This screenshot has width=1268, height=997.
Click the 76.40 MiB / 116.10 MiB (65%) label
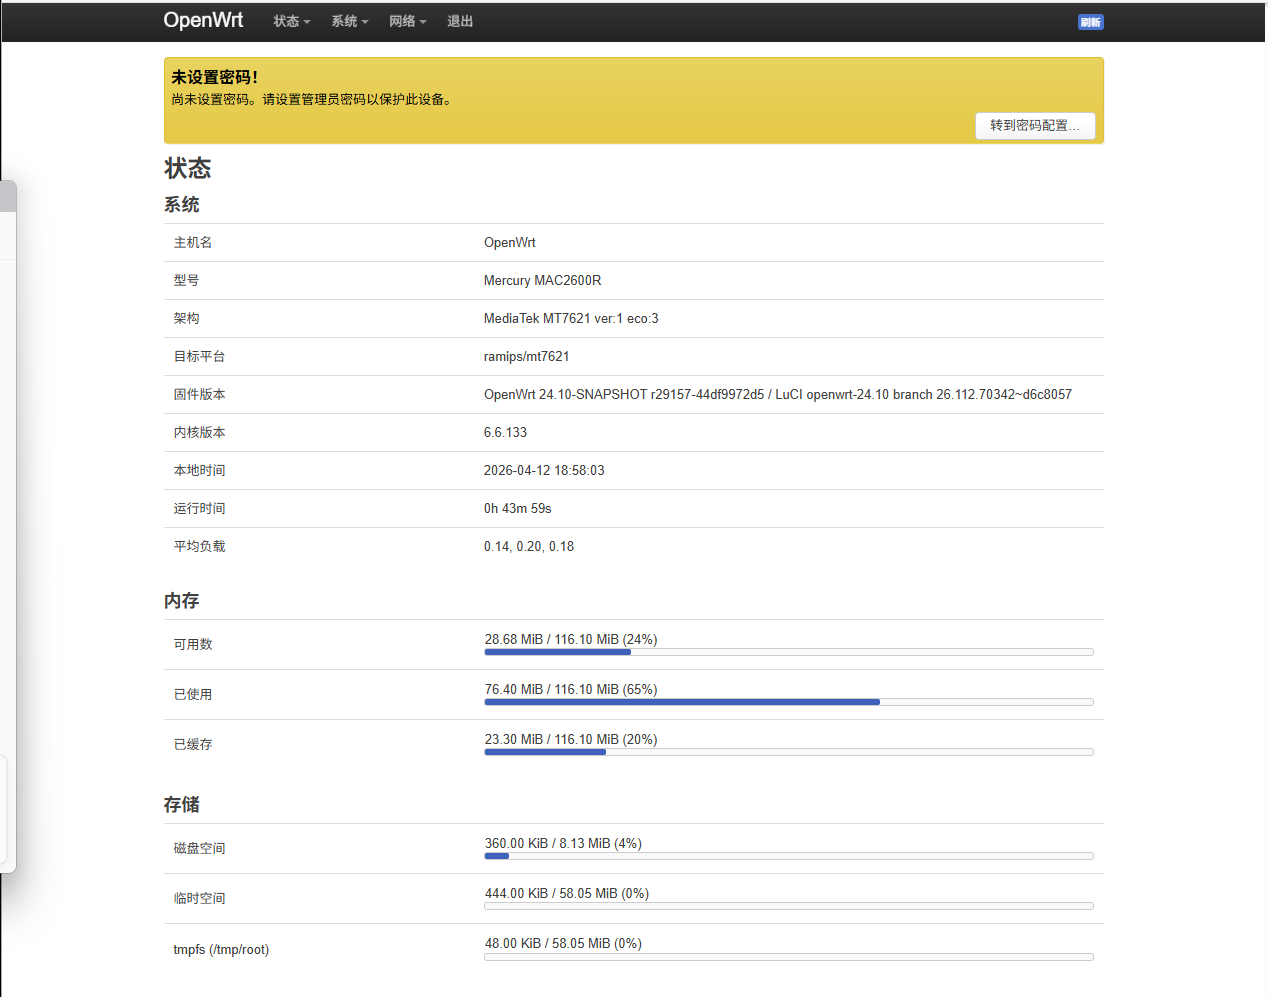pos(571,689)
